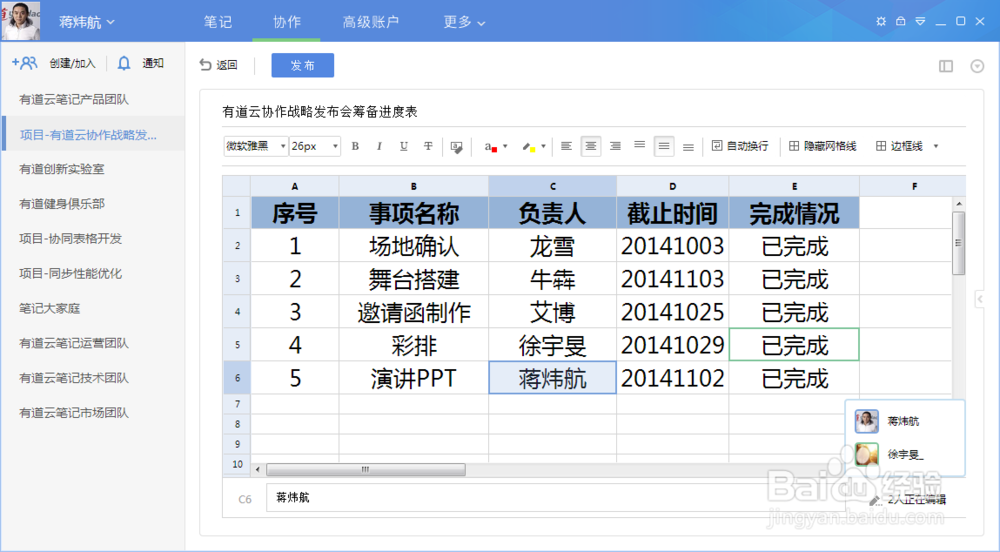This screenshot has width=1000, height=552.
Task: Click the lock icon in title bar
Action: click(x=901, y=21)
